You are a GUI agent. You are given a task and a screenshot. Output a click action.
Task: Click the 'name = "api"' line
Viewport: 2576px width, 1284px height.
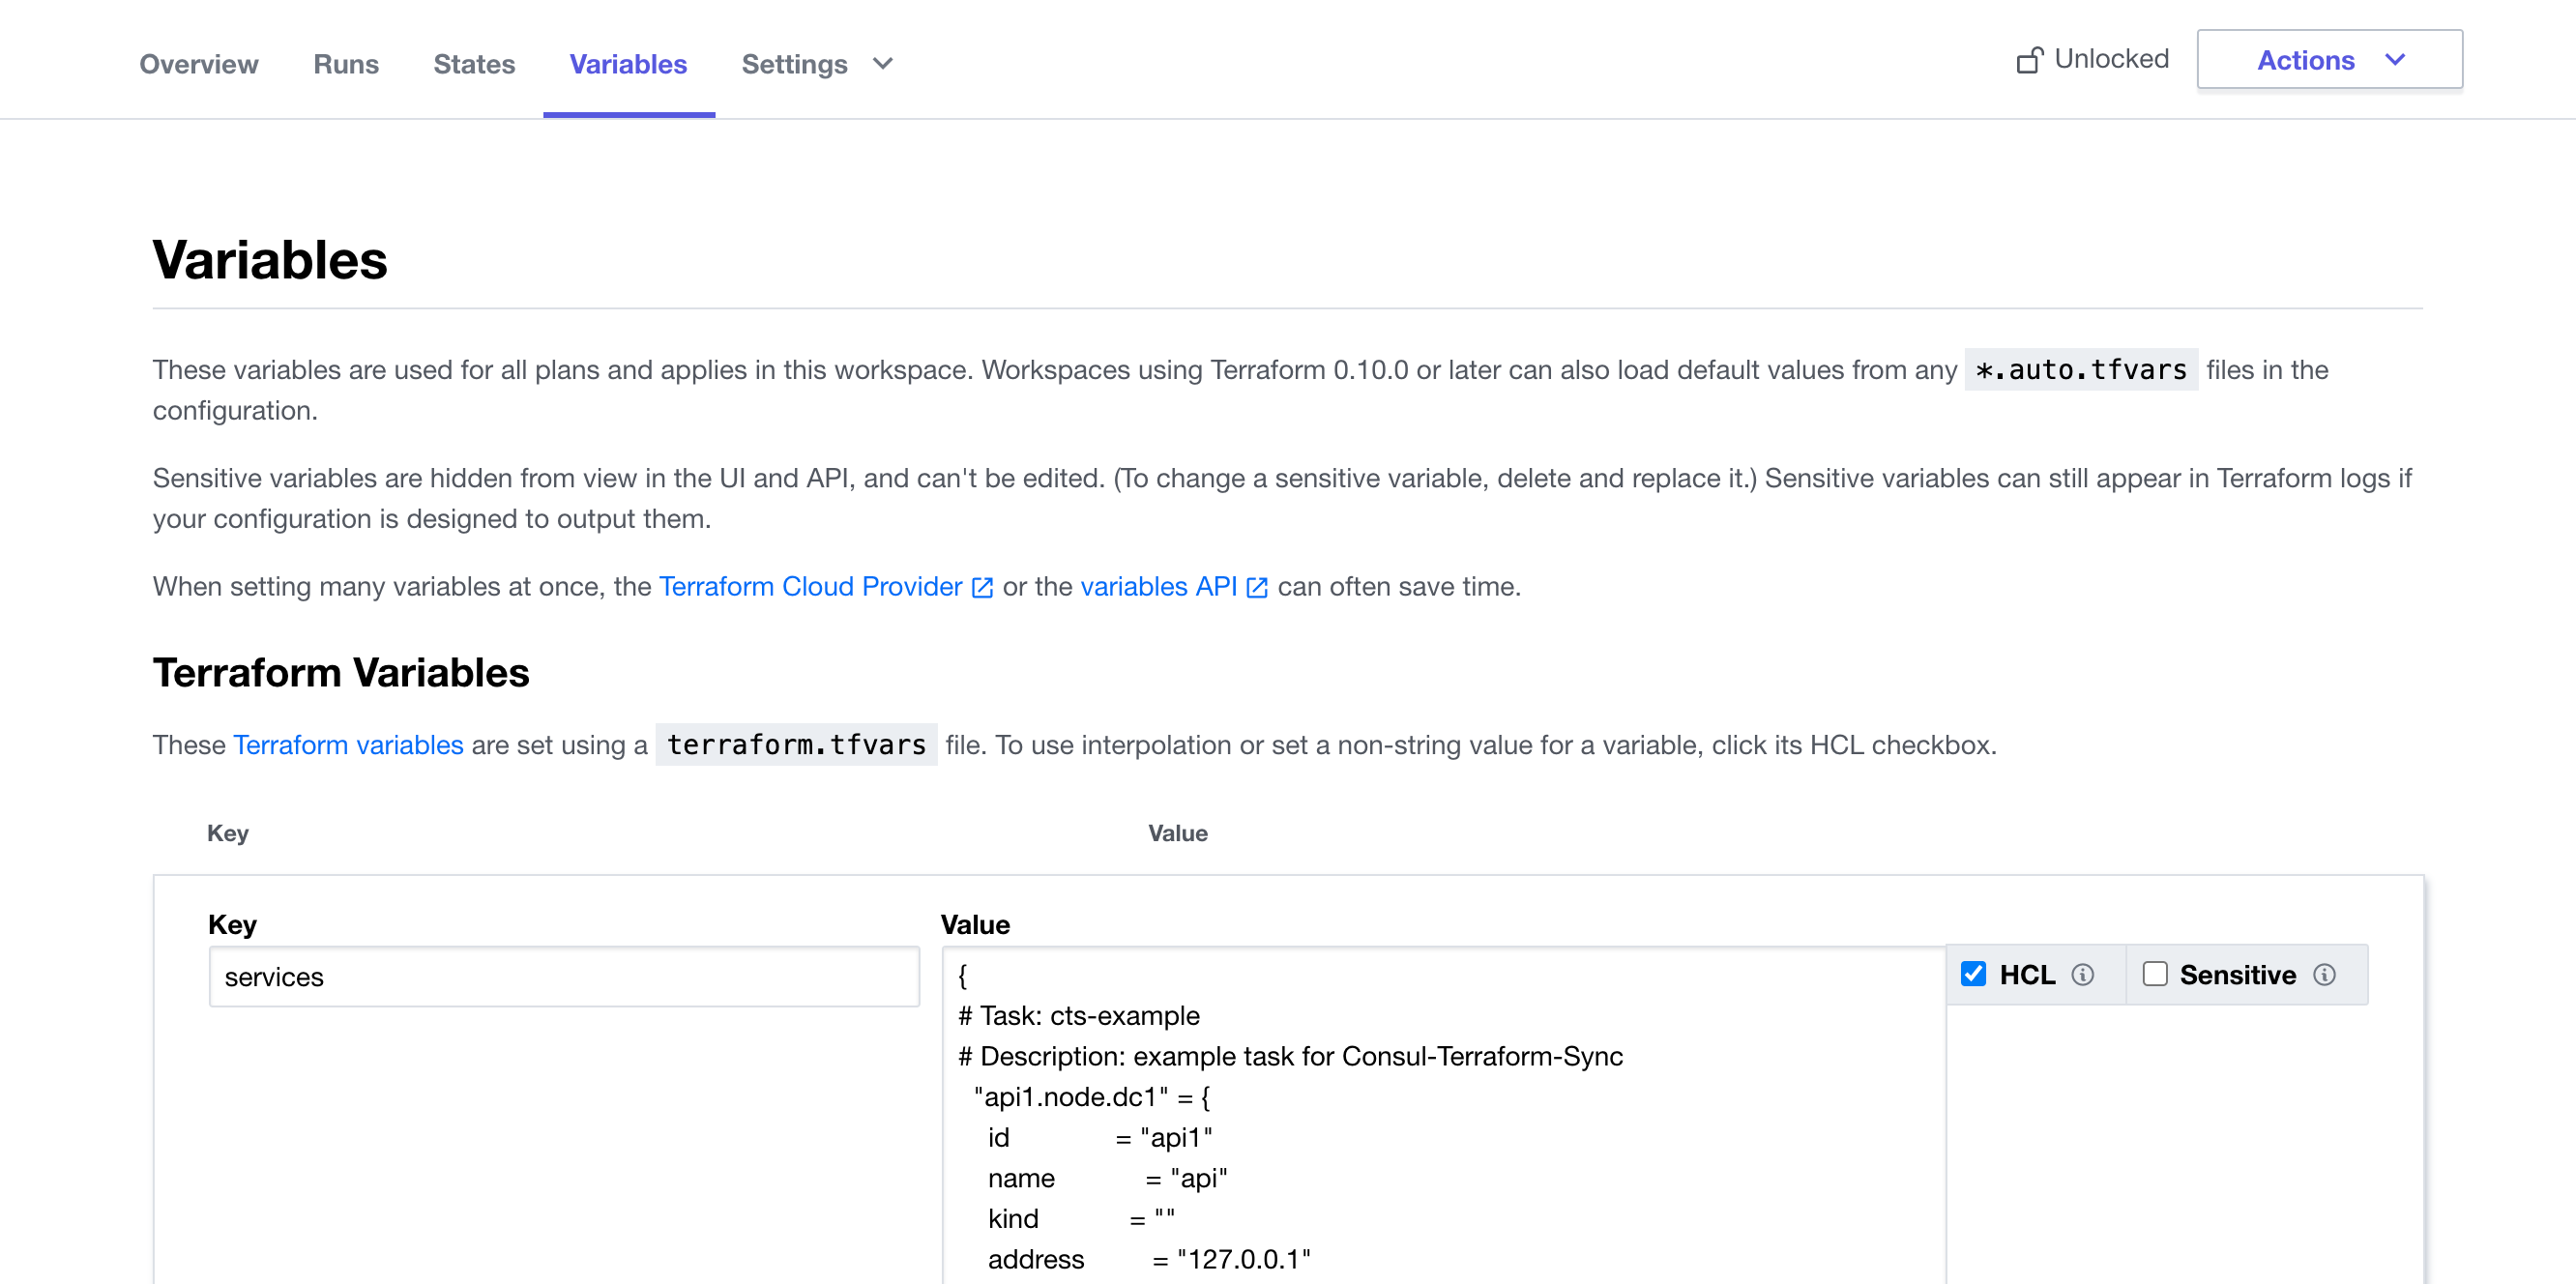pos(1107,1179)
